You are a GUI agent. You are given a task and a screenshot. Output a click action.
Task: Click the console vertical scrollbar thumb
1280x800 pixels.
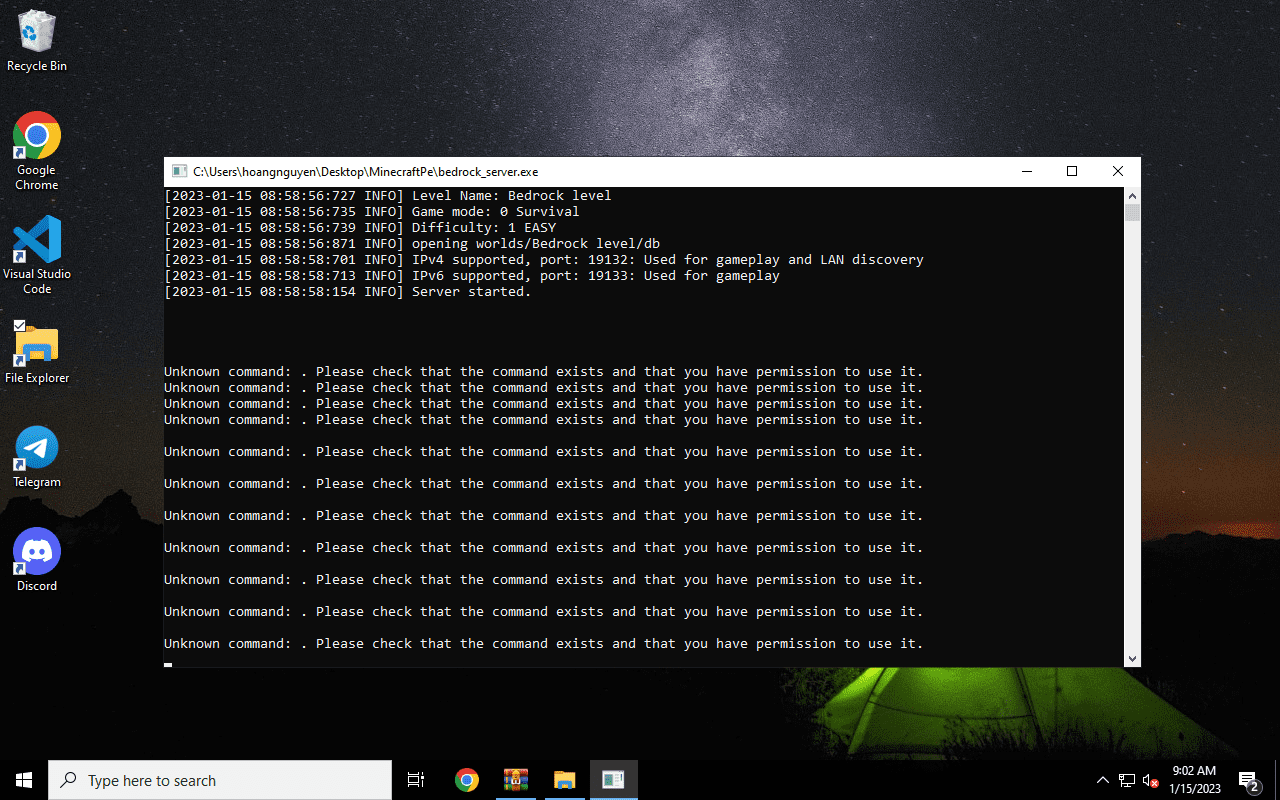[1132, 212]
